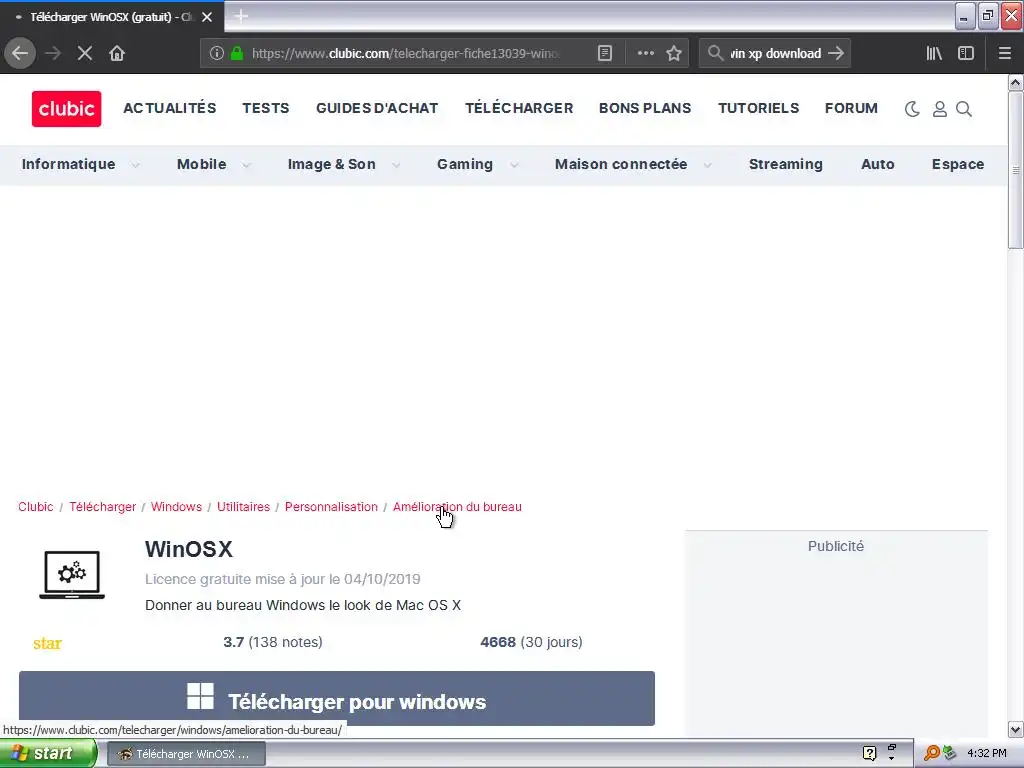Viewport: 1024px width, 768px height.
Task: Click the magnifier icon in the search box
Action: coord(715,53)
